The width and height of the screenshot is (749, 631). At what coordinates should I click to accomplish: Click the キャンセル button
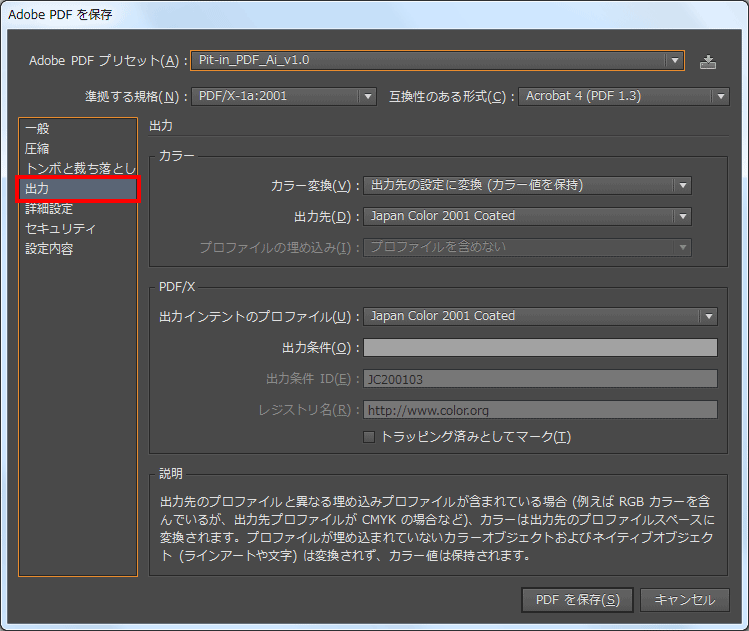685,600
